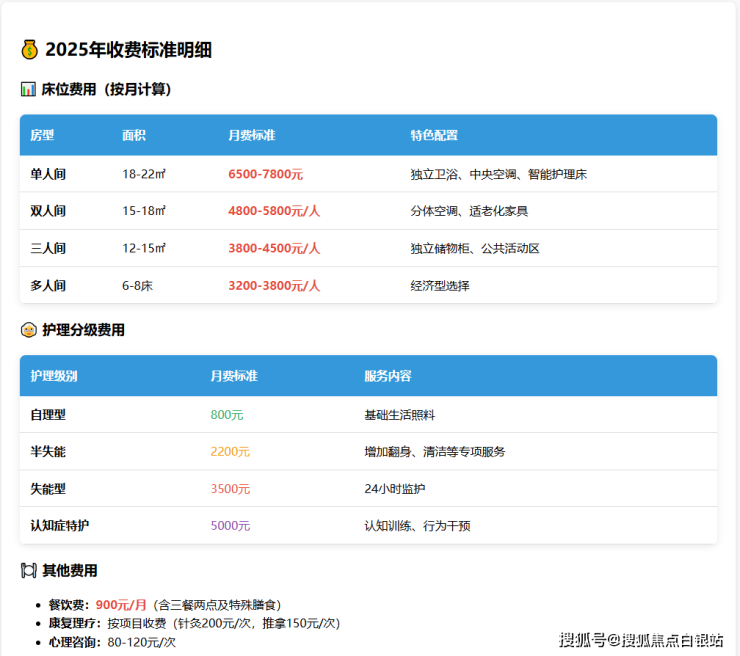
Task: Click the 服务内容 column header
Action: [388, 376]
